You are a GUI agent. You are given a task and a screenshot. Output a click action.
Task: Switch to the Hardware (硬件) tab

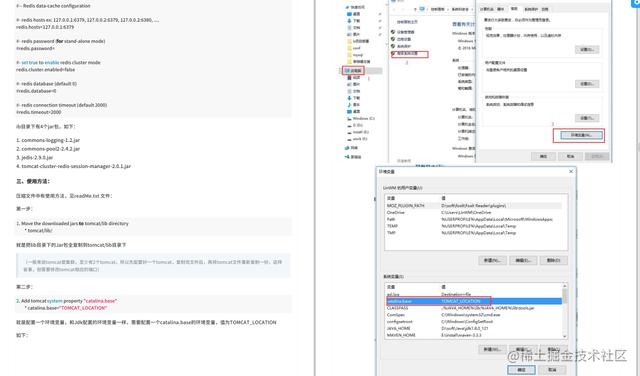pos(501,9)
